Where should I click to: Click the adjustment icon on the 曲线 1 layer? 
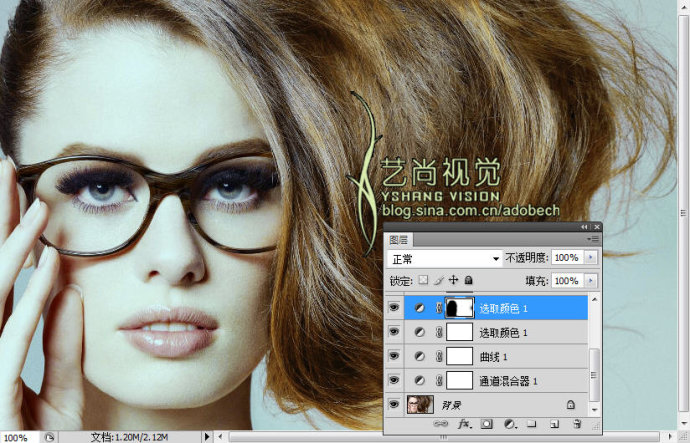(420, 356)
